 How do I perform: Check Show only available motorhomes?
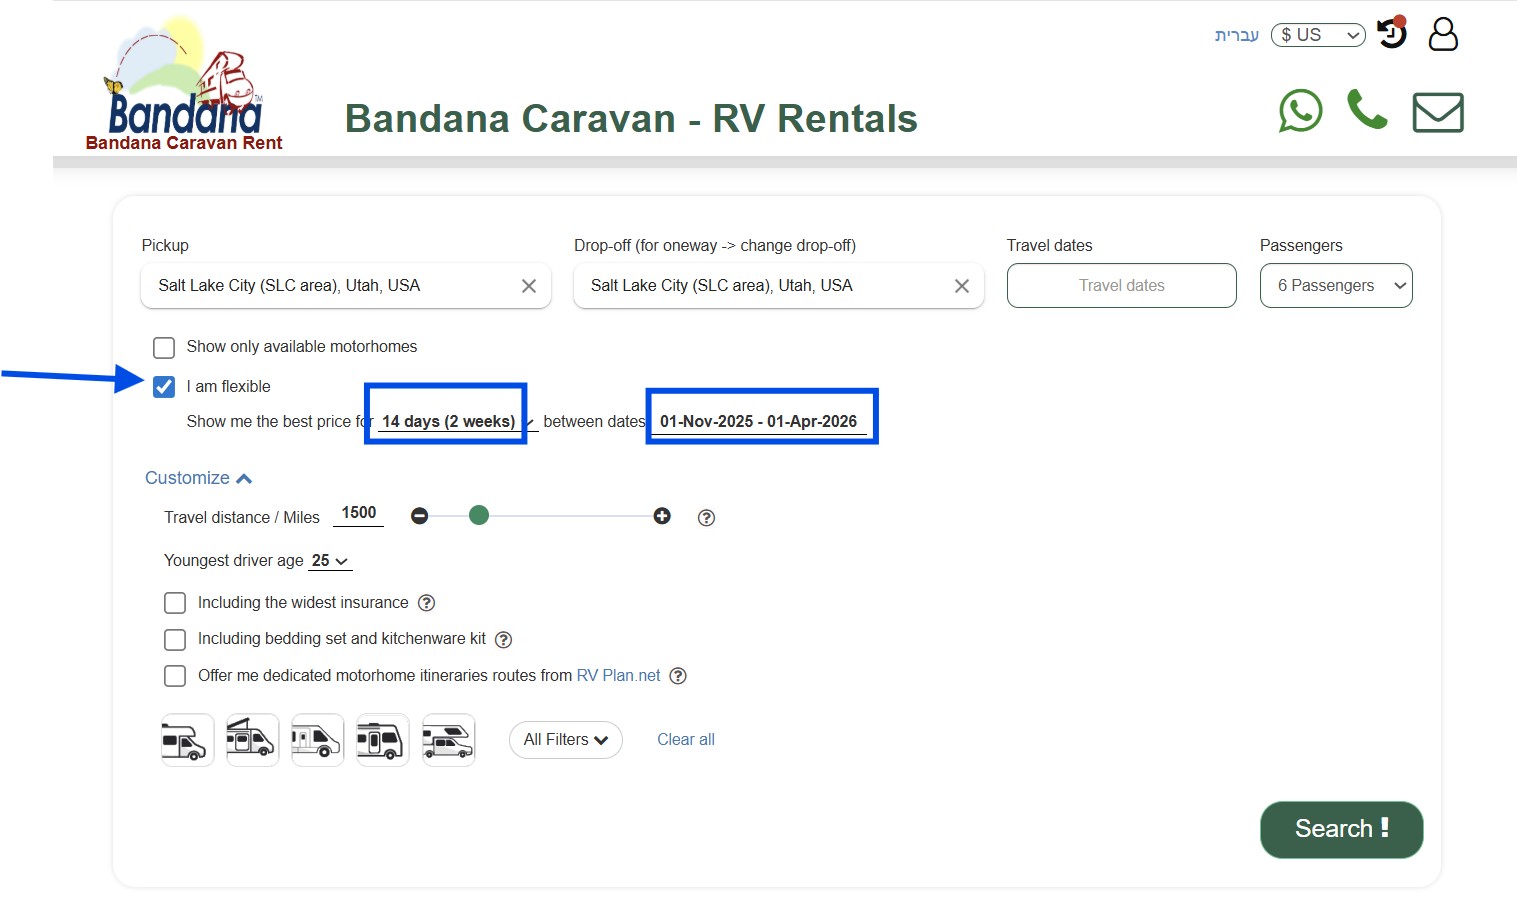click(164, 347)
